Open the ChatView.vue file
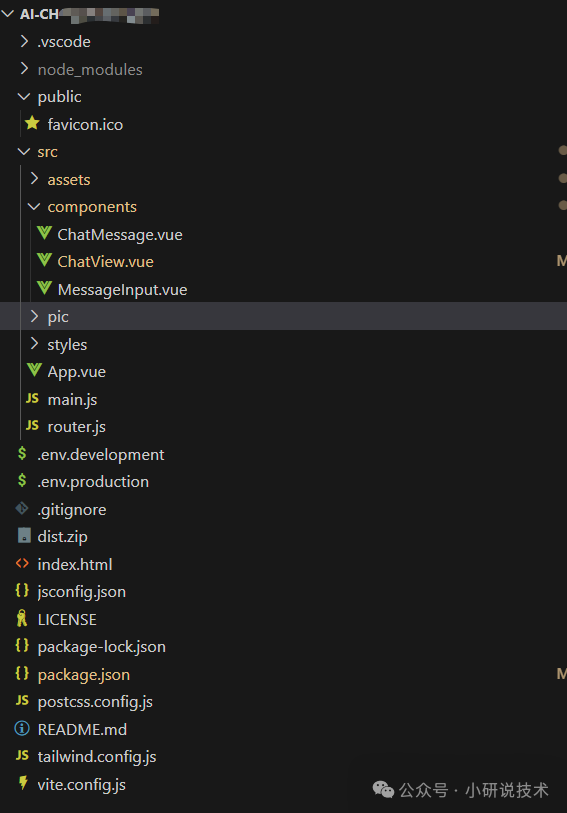 105,262
